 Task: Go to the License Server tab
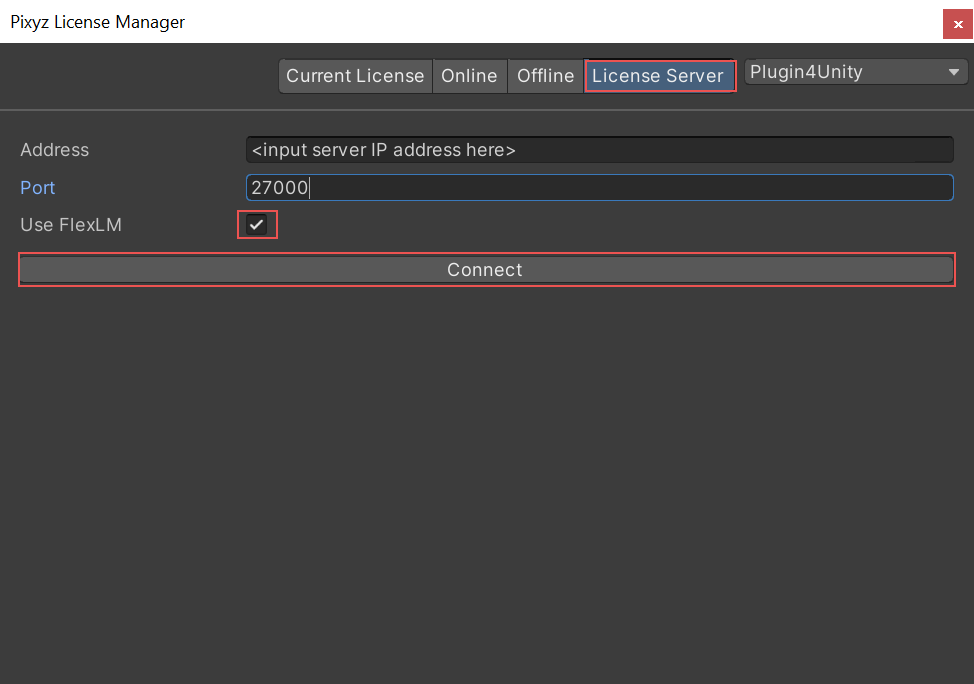pos(660,76)
